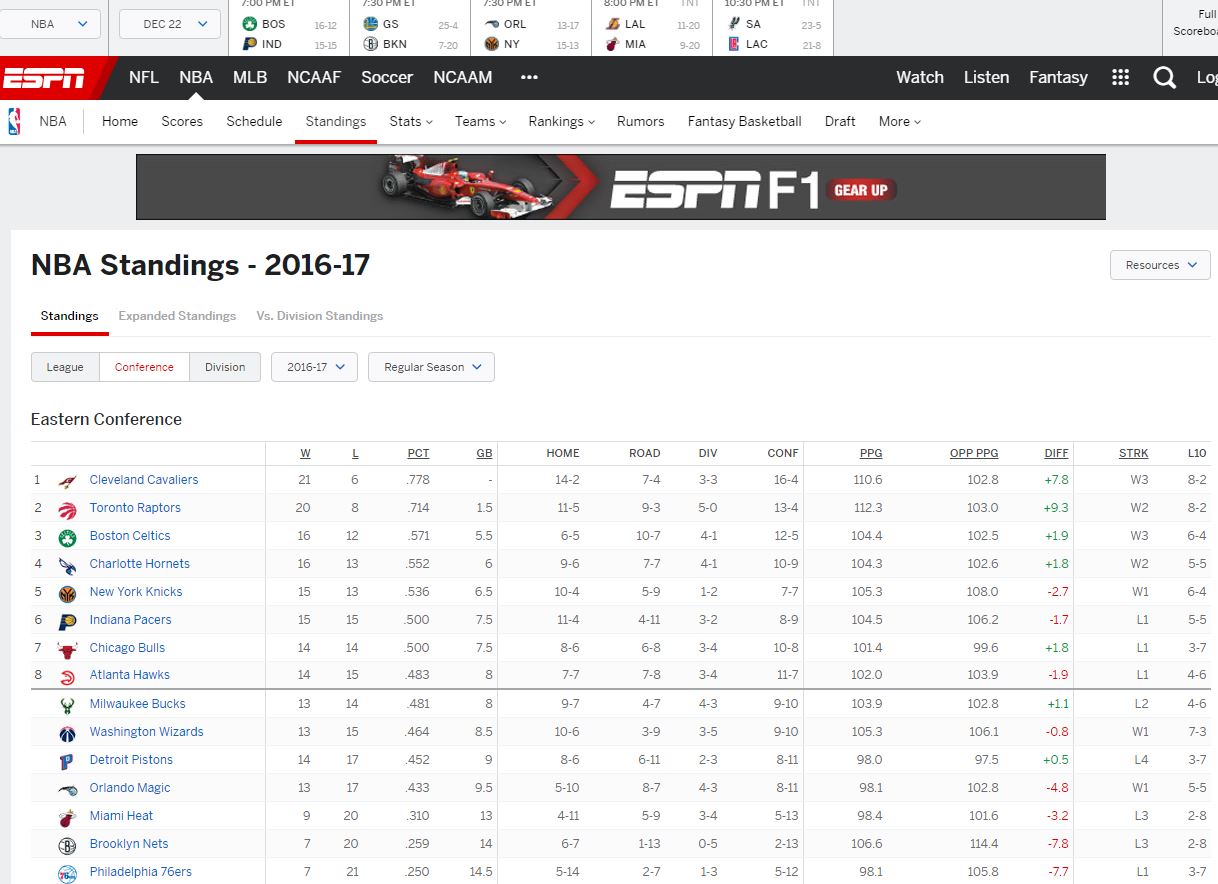The image size is (1218, 884).
Task: Open the Soccer section in top nav
Action: coord(387,78)
